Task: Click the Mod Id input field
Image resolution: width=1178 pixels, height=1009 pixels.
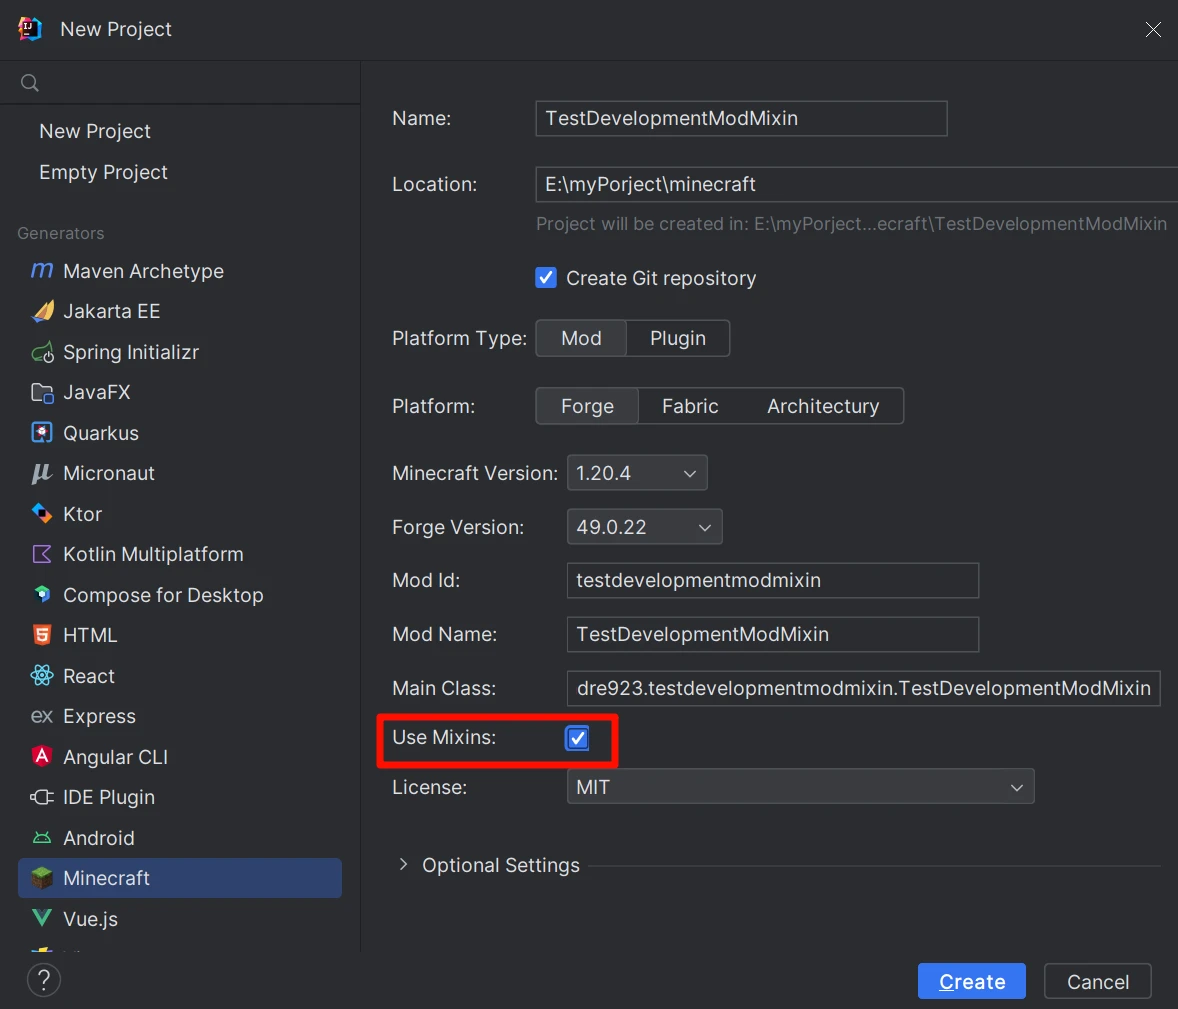Action: (772, 580)
